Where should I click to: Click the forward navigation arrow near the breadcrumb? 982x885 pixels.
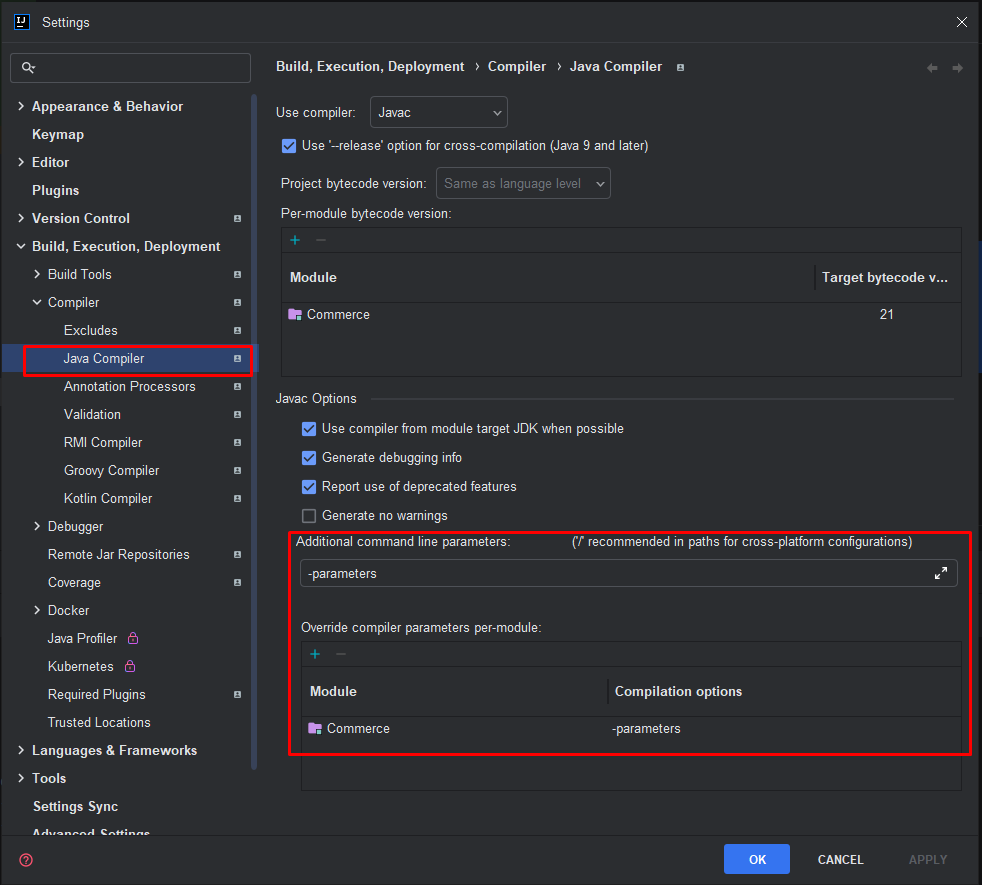(959, 67)
